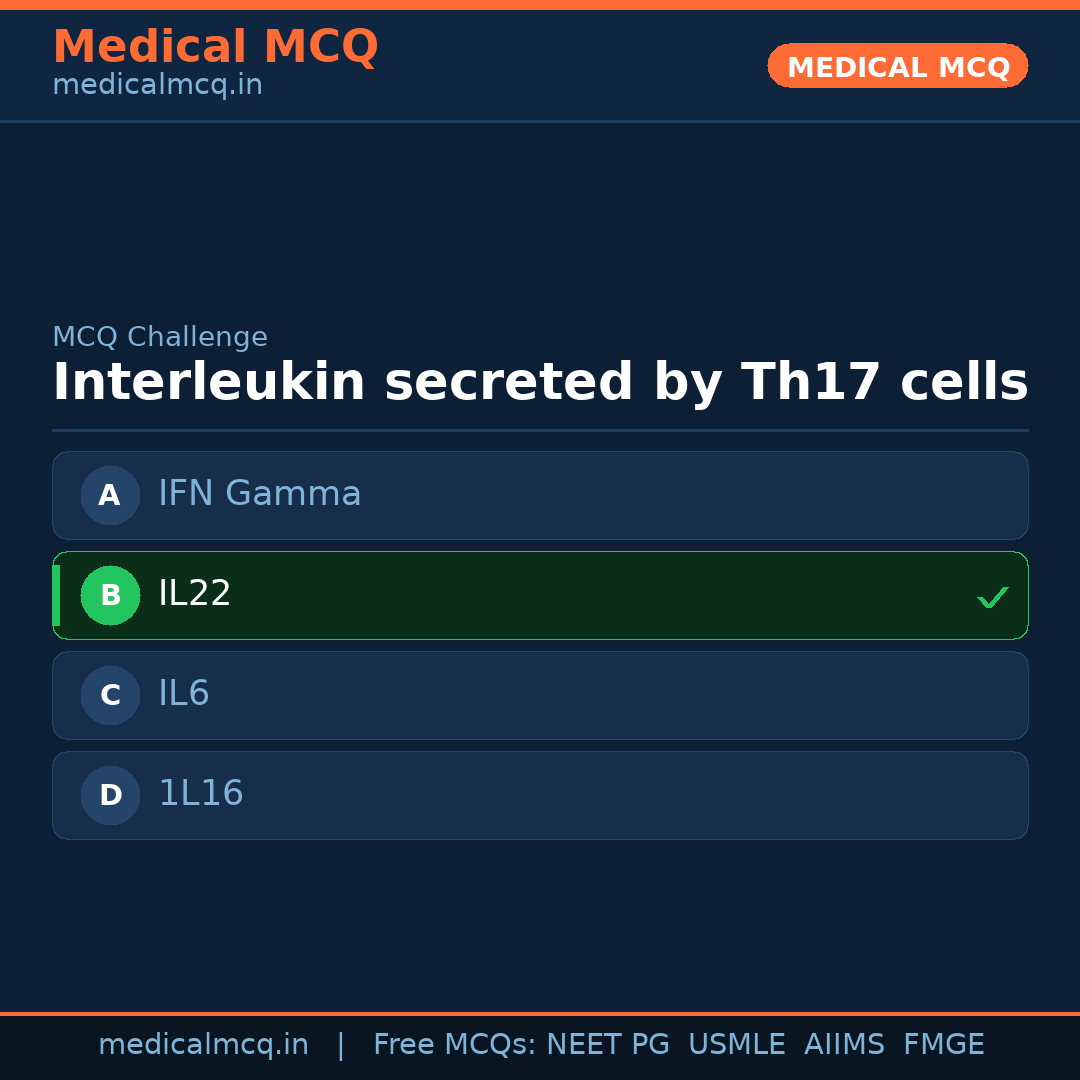Click the green bar beside IL22
The width and height of the screenshot is (1080, 1080).
coord(56,595)
